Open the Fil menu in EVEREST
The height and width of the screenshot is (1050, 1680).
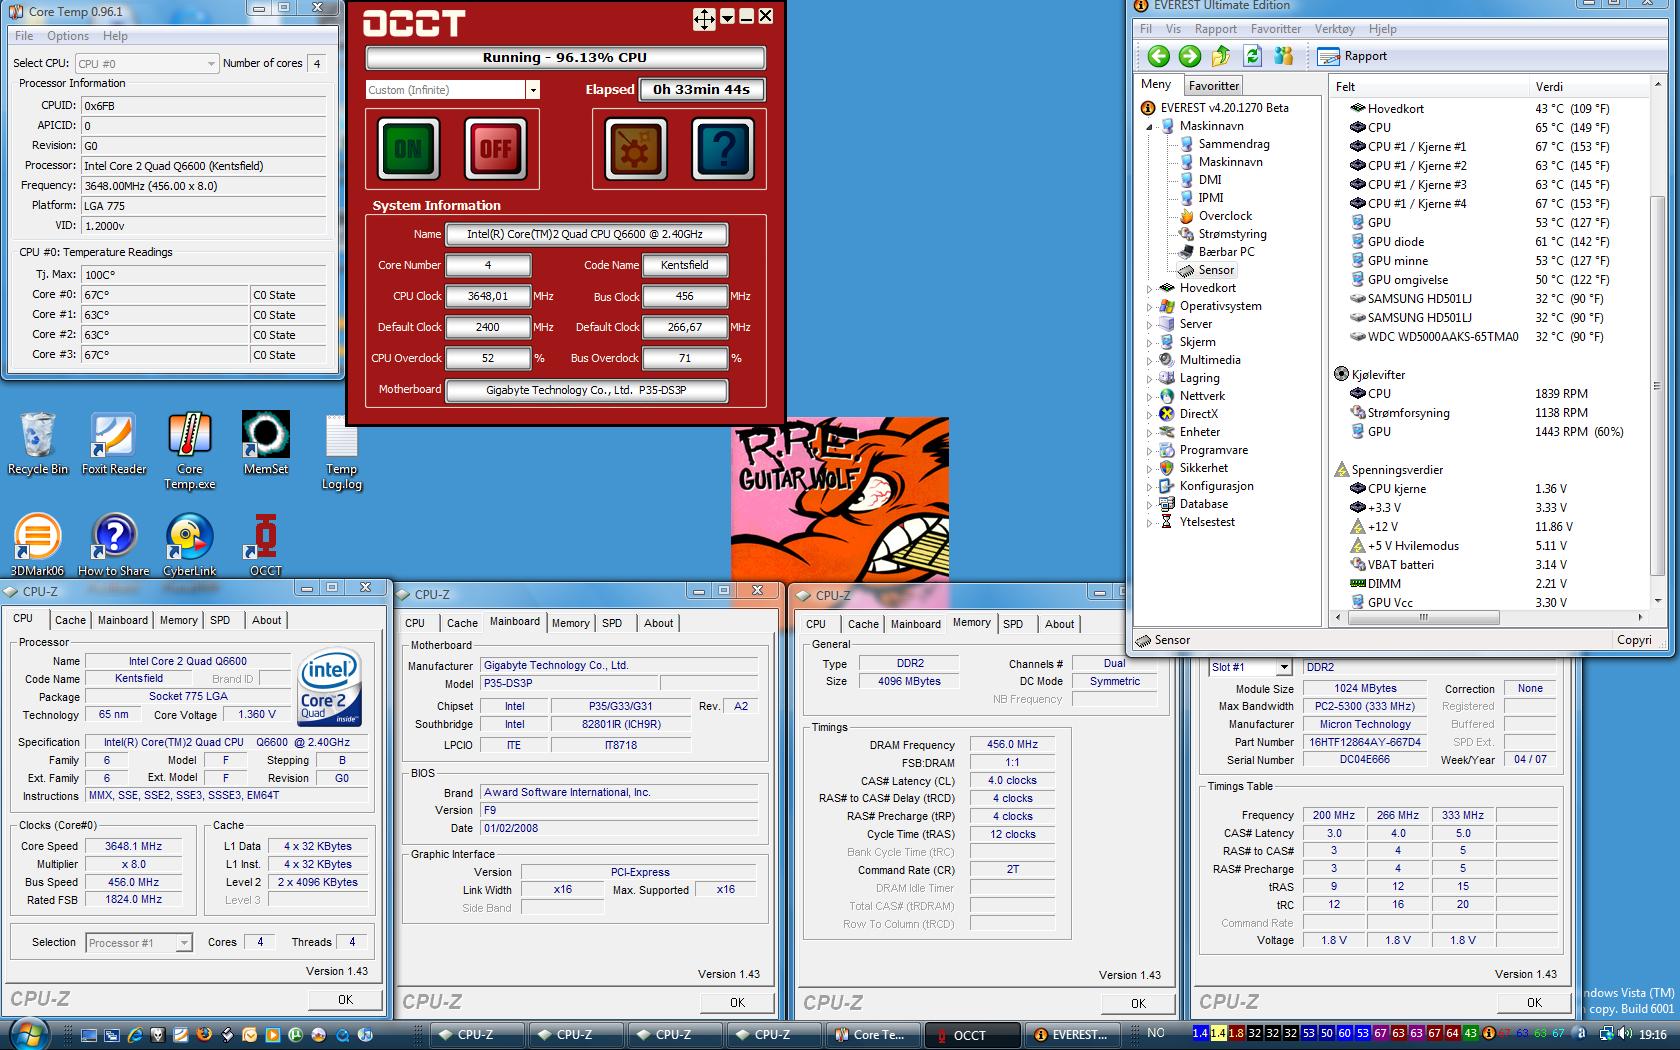click(1146, 29)
